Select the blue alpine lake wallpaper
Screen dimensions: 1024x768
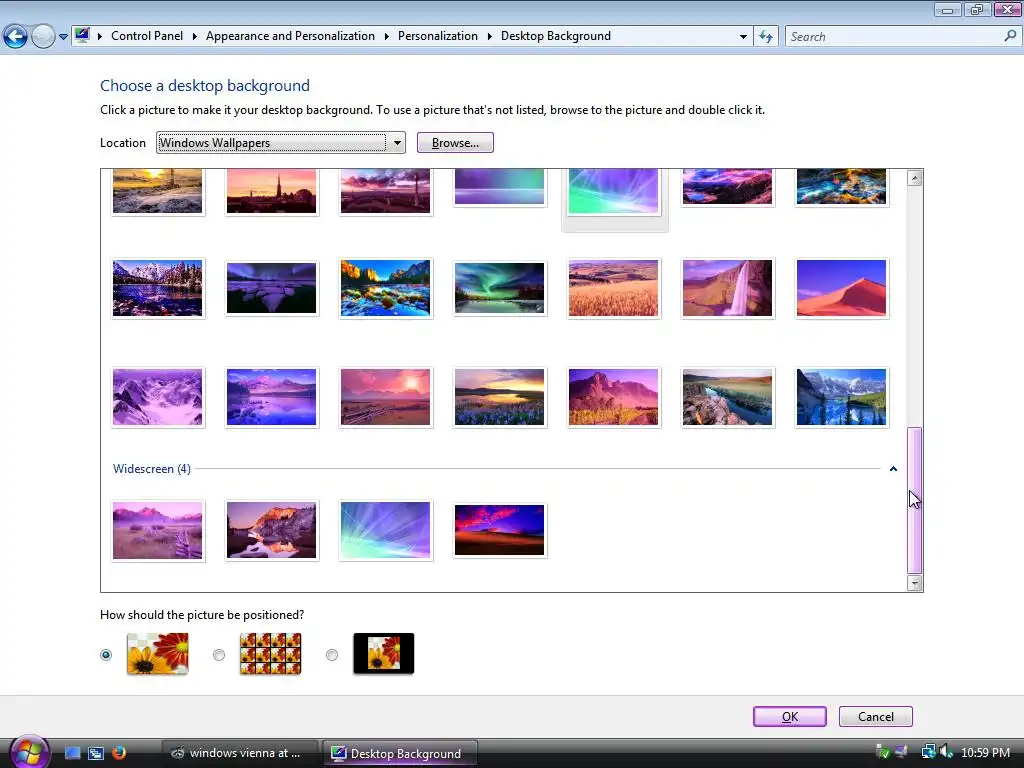click(841, 397)
